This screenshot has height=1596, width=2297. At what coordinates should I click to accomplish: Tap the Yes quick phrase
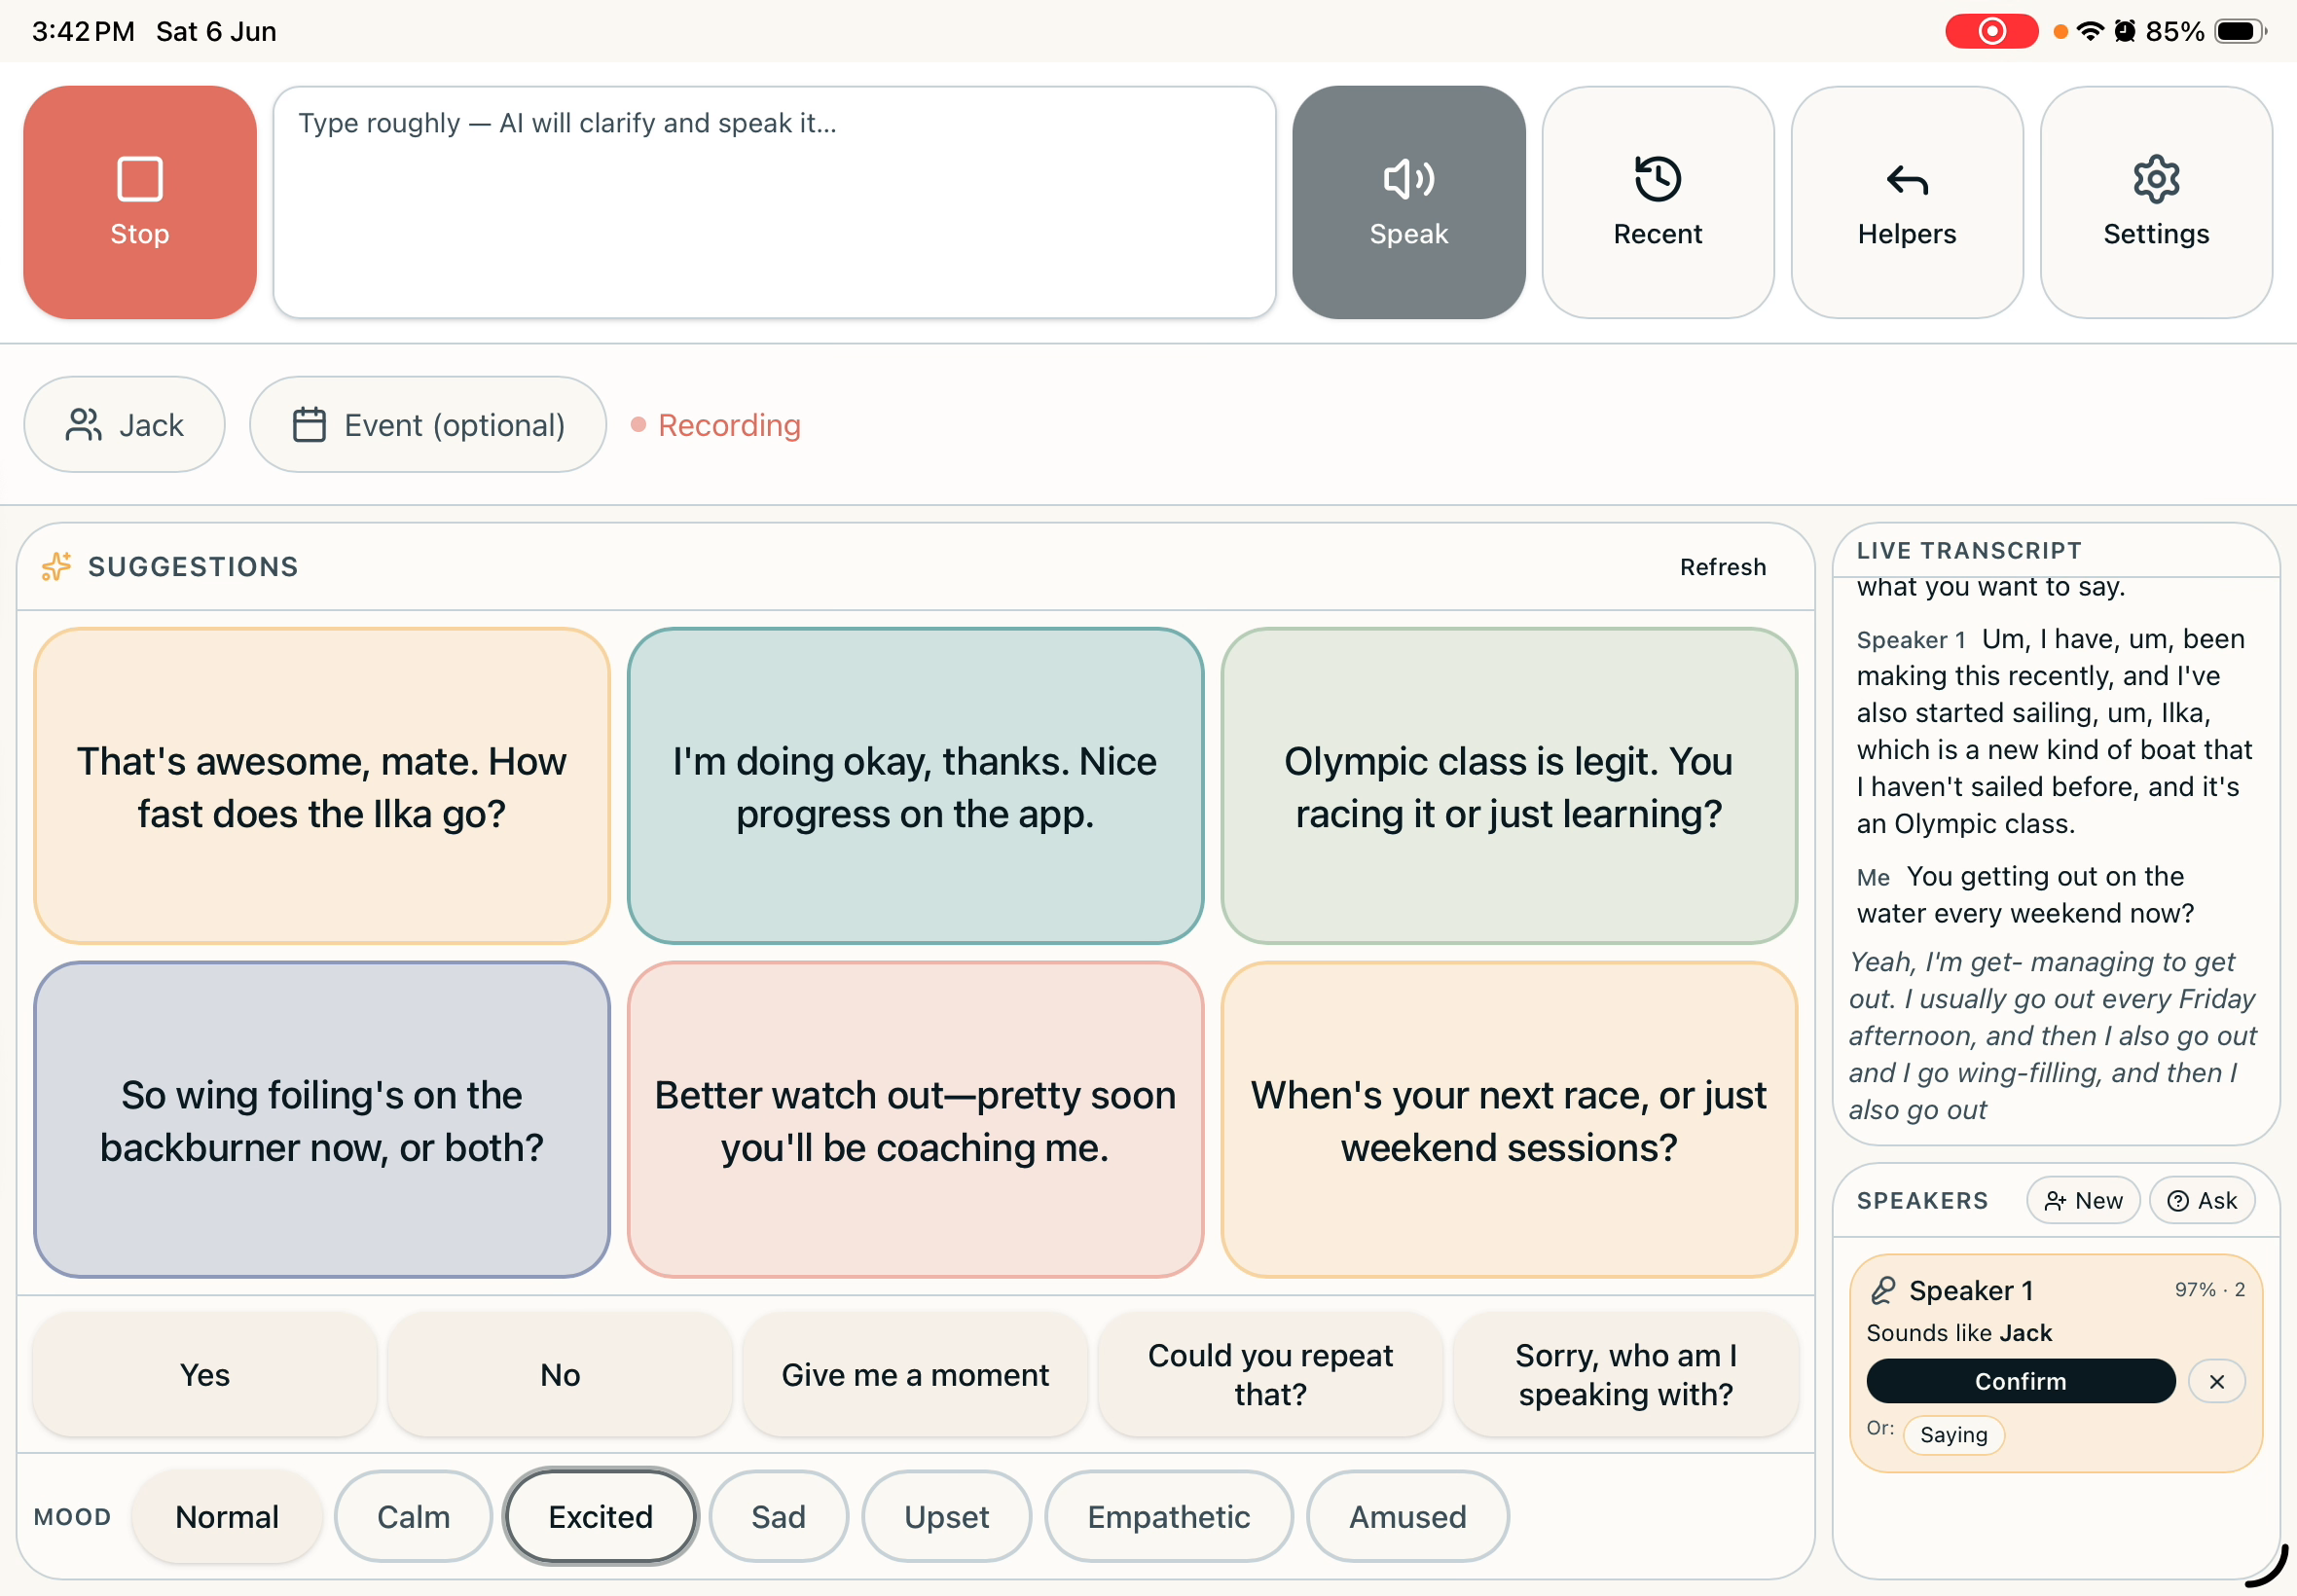pos(205,1375)
